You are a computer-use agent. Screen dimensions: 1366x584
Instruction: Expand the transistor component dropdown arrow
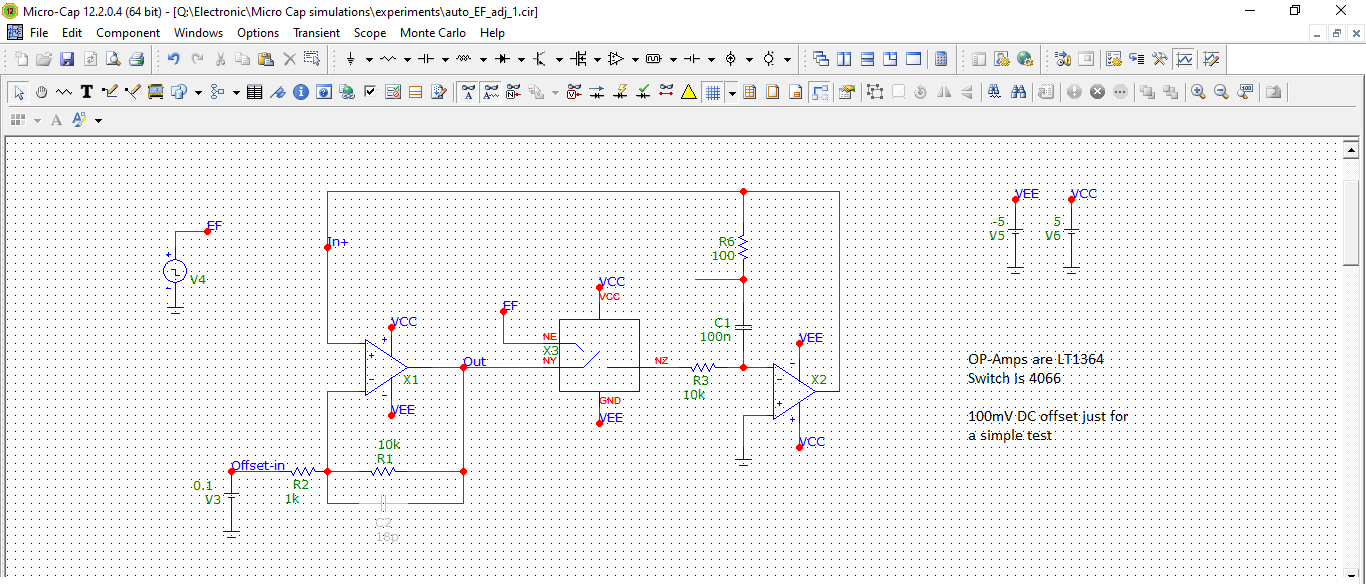[x=559, y=59]
